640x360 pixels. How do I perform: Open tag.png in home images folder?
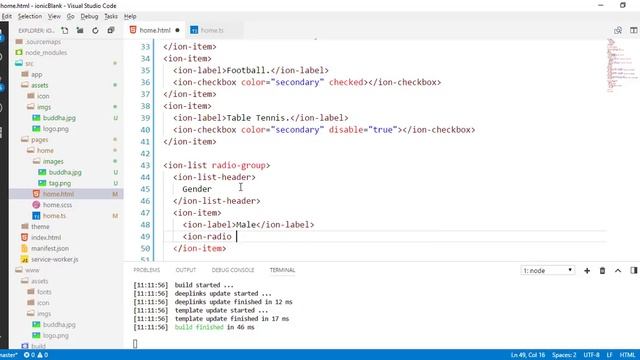point(60,183)
